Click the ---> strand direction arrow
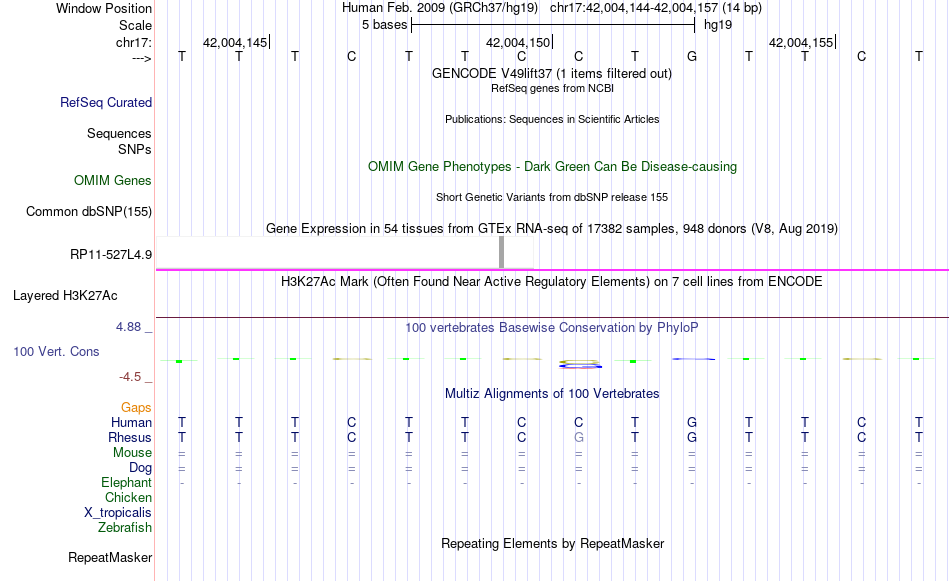 click(142, 59)
